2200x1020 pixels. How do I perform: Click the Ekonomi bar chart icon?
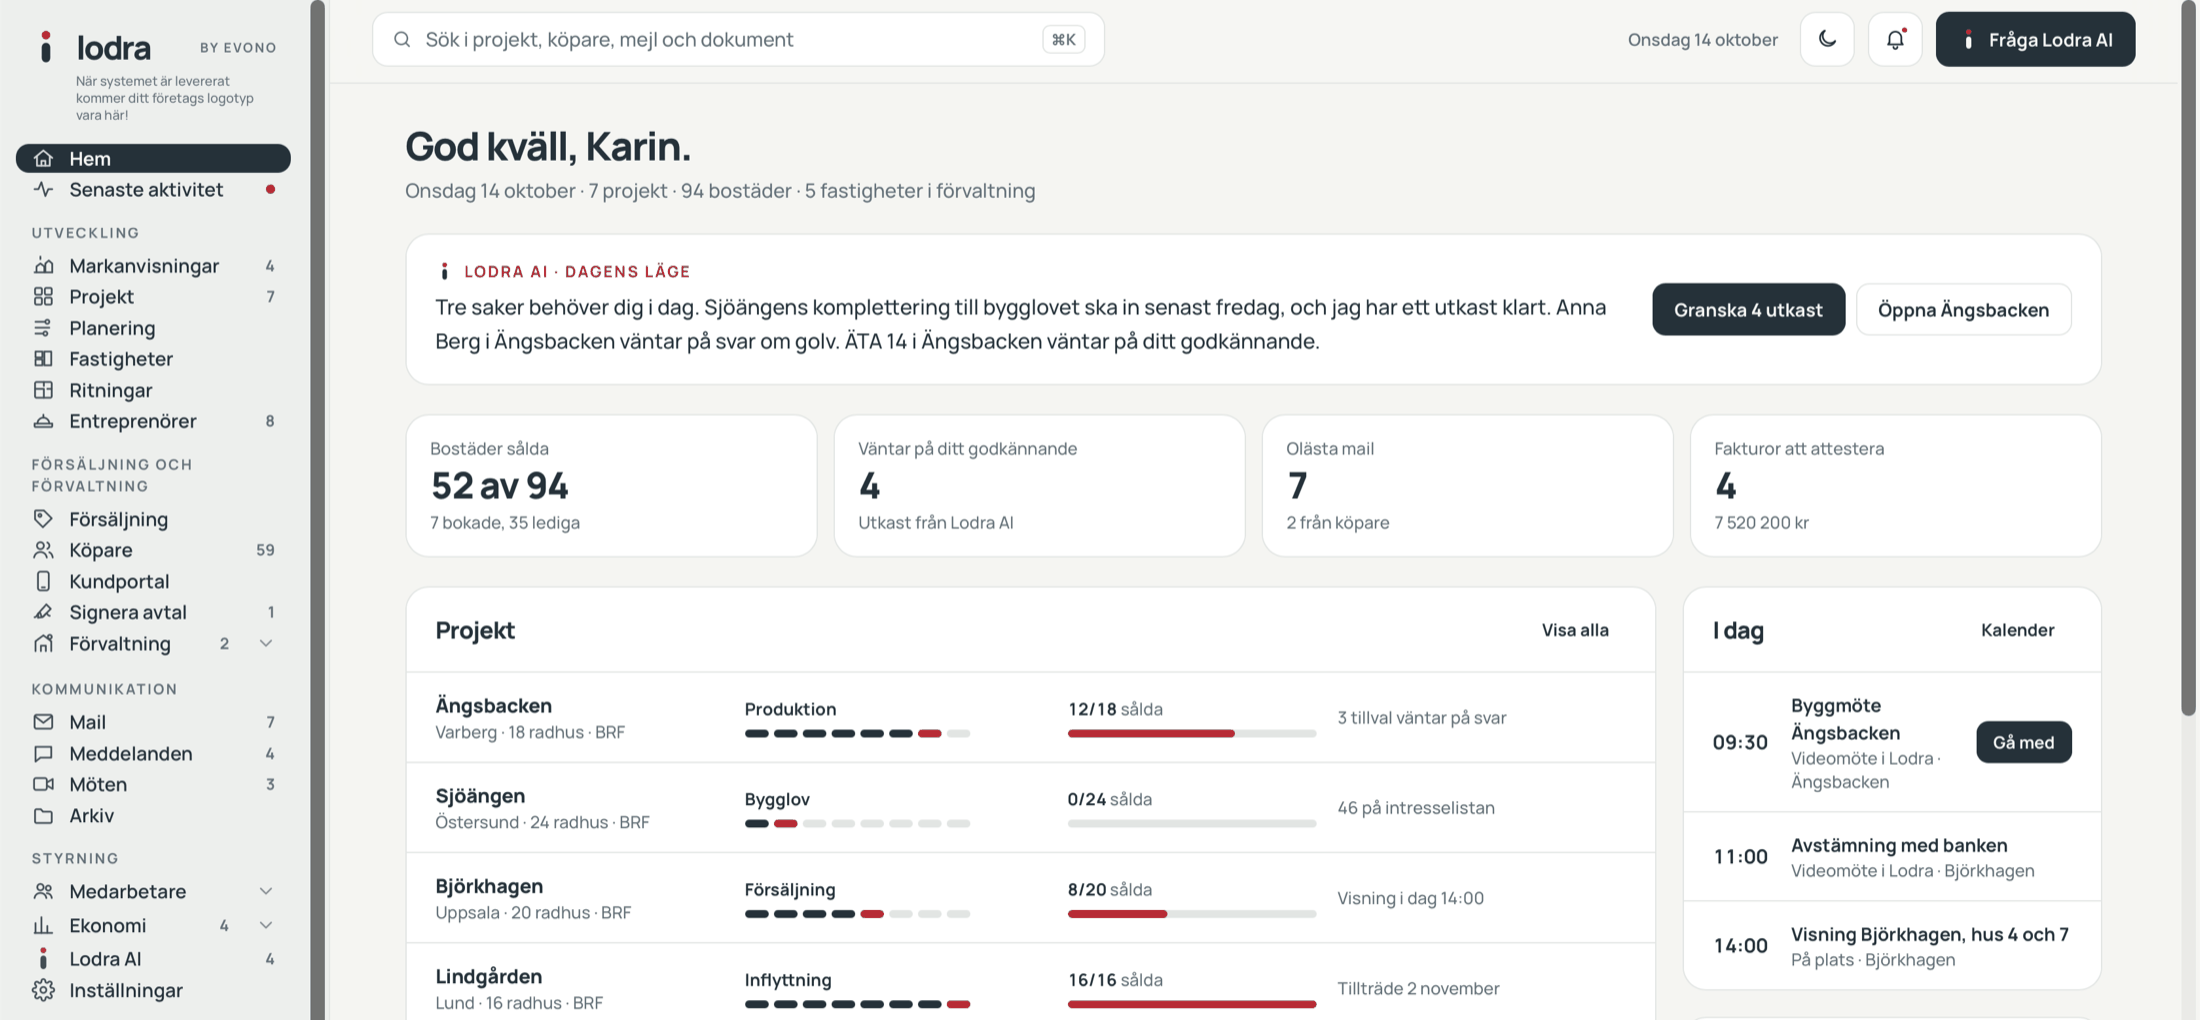click(43, 925)
